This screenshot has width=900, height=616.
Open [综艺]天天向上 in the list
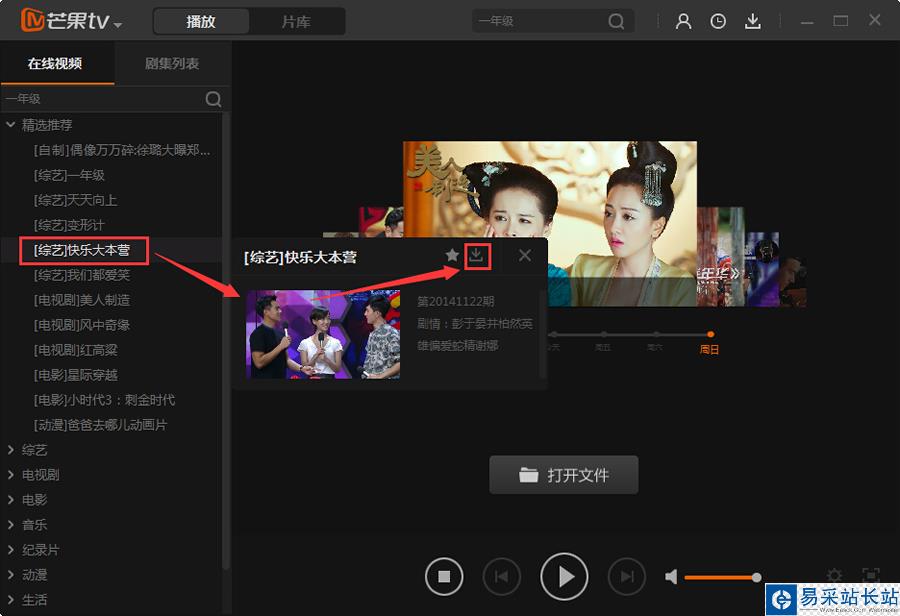tap(75, 200)
